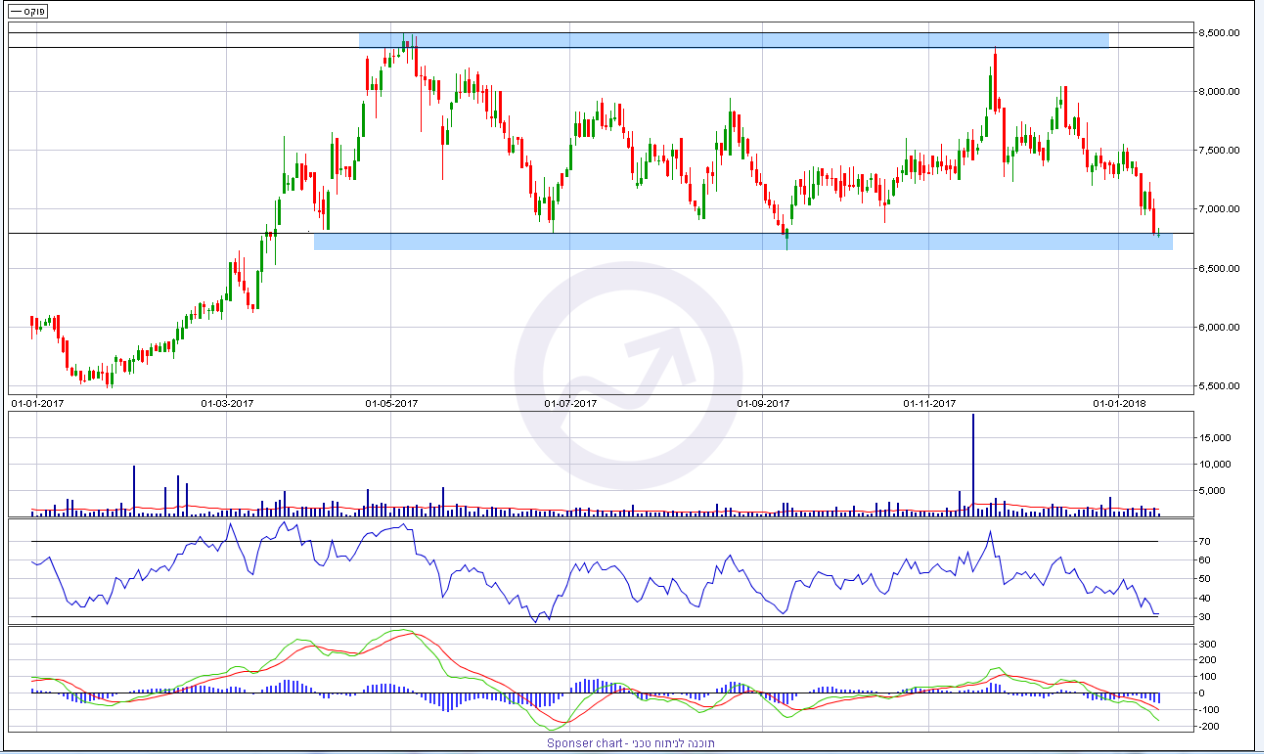Image resolution: width=1264 pixels, height=754 pixels.
Task: Click the 01-11-2017 date axis label
Action: coord(929,404)
